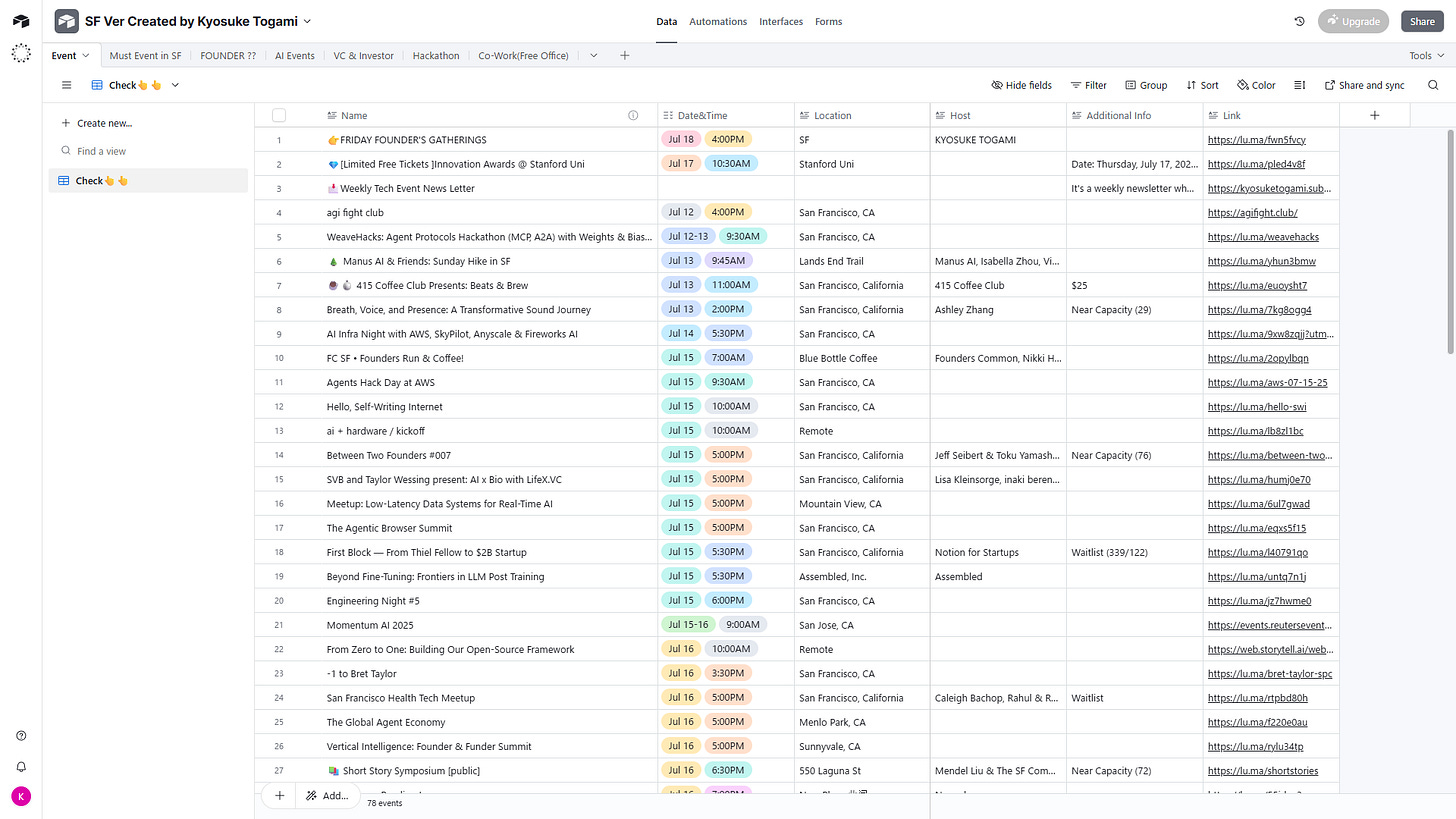The height and width of the screenshot is (819, 1456).
Task: Click the base icon next to title
Action: click(x=66, y=21)
